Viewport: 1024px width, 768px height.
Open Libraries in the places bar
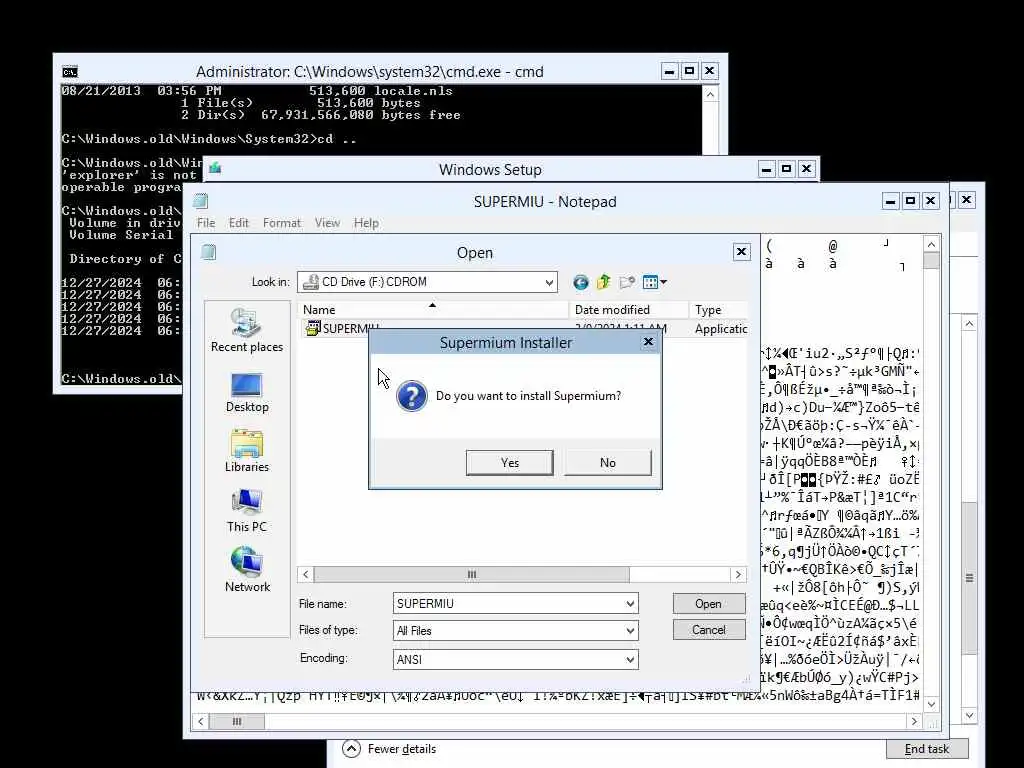coord(247,451)
